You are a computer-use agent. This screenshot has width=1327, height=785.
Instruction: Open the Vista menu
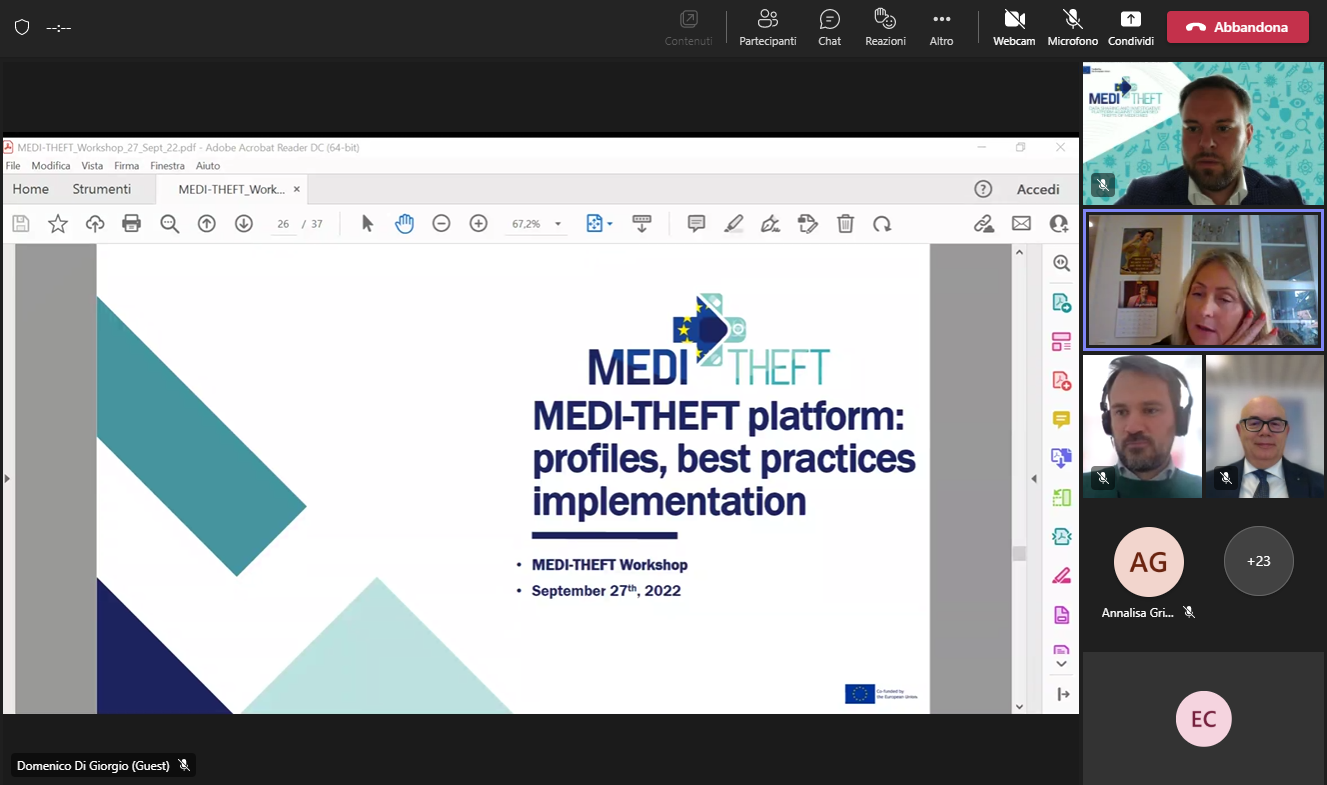(92, 166)
